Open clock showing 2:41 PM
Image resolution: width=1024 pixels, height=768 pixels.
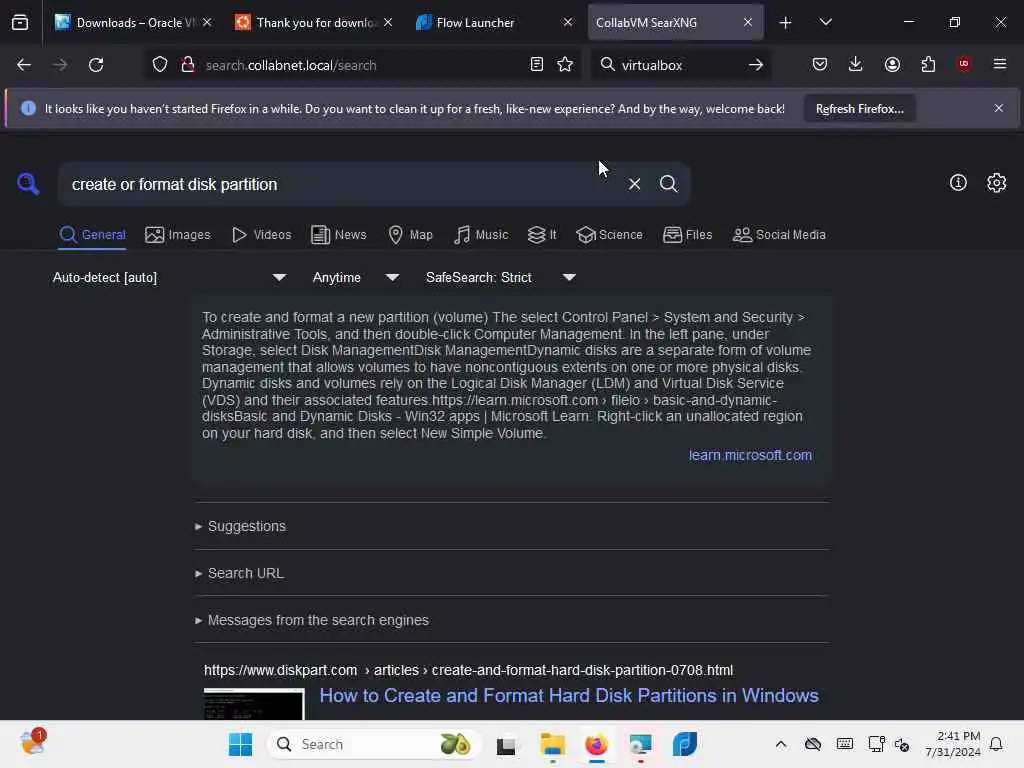tap(953, 744)
